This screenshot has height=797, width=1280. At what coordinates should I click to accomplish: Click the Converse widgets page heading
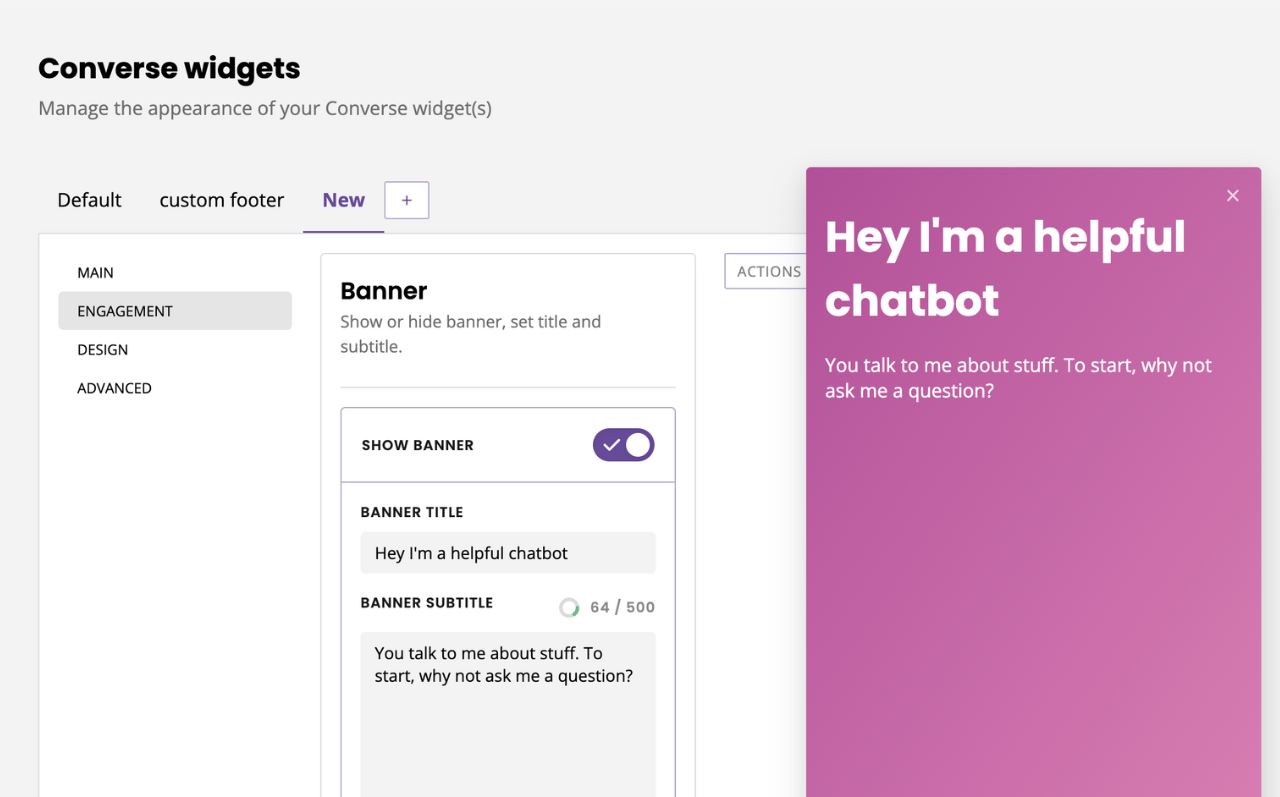169,68
